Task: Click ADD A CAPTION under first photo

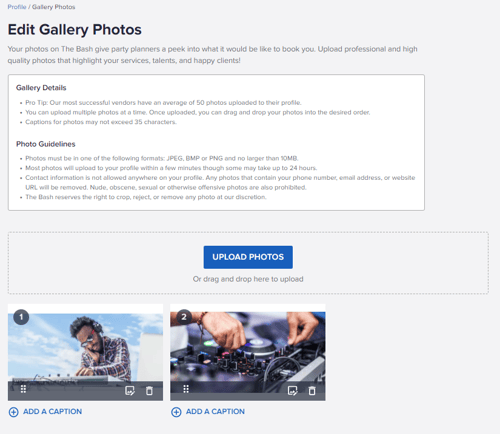Action: (x=52, y=412)
